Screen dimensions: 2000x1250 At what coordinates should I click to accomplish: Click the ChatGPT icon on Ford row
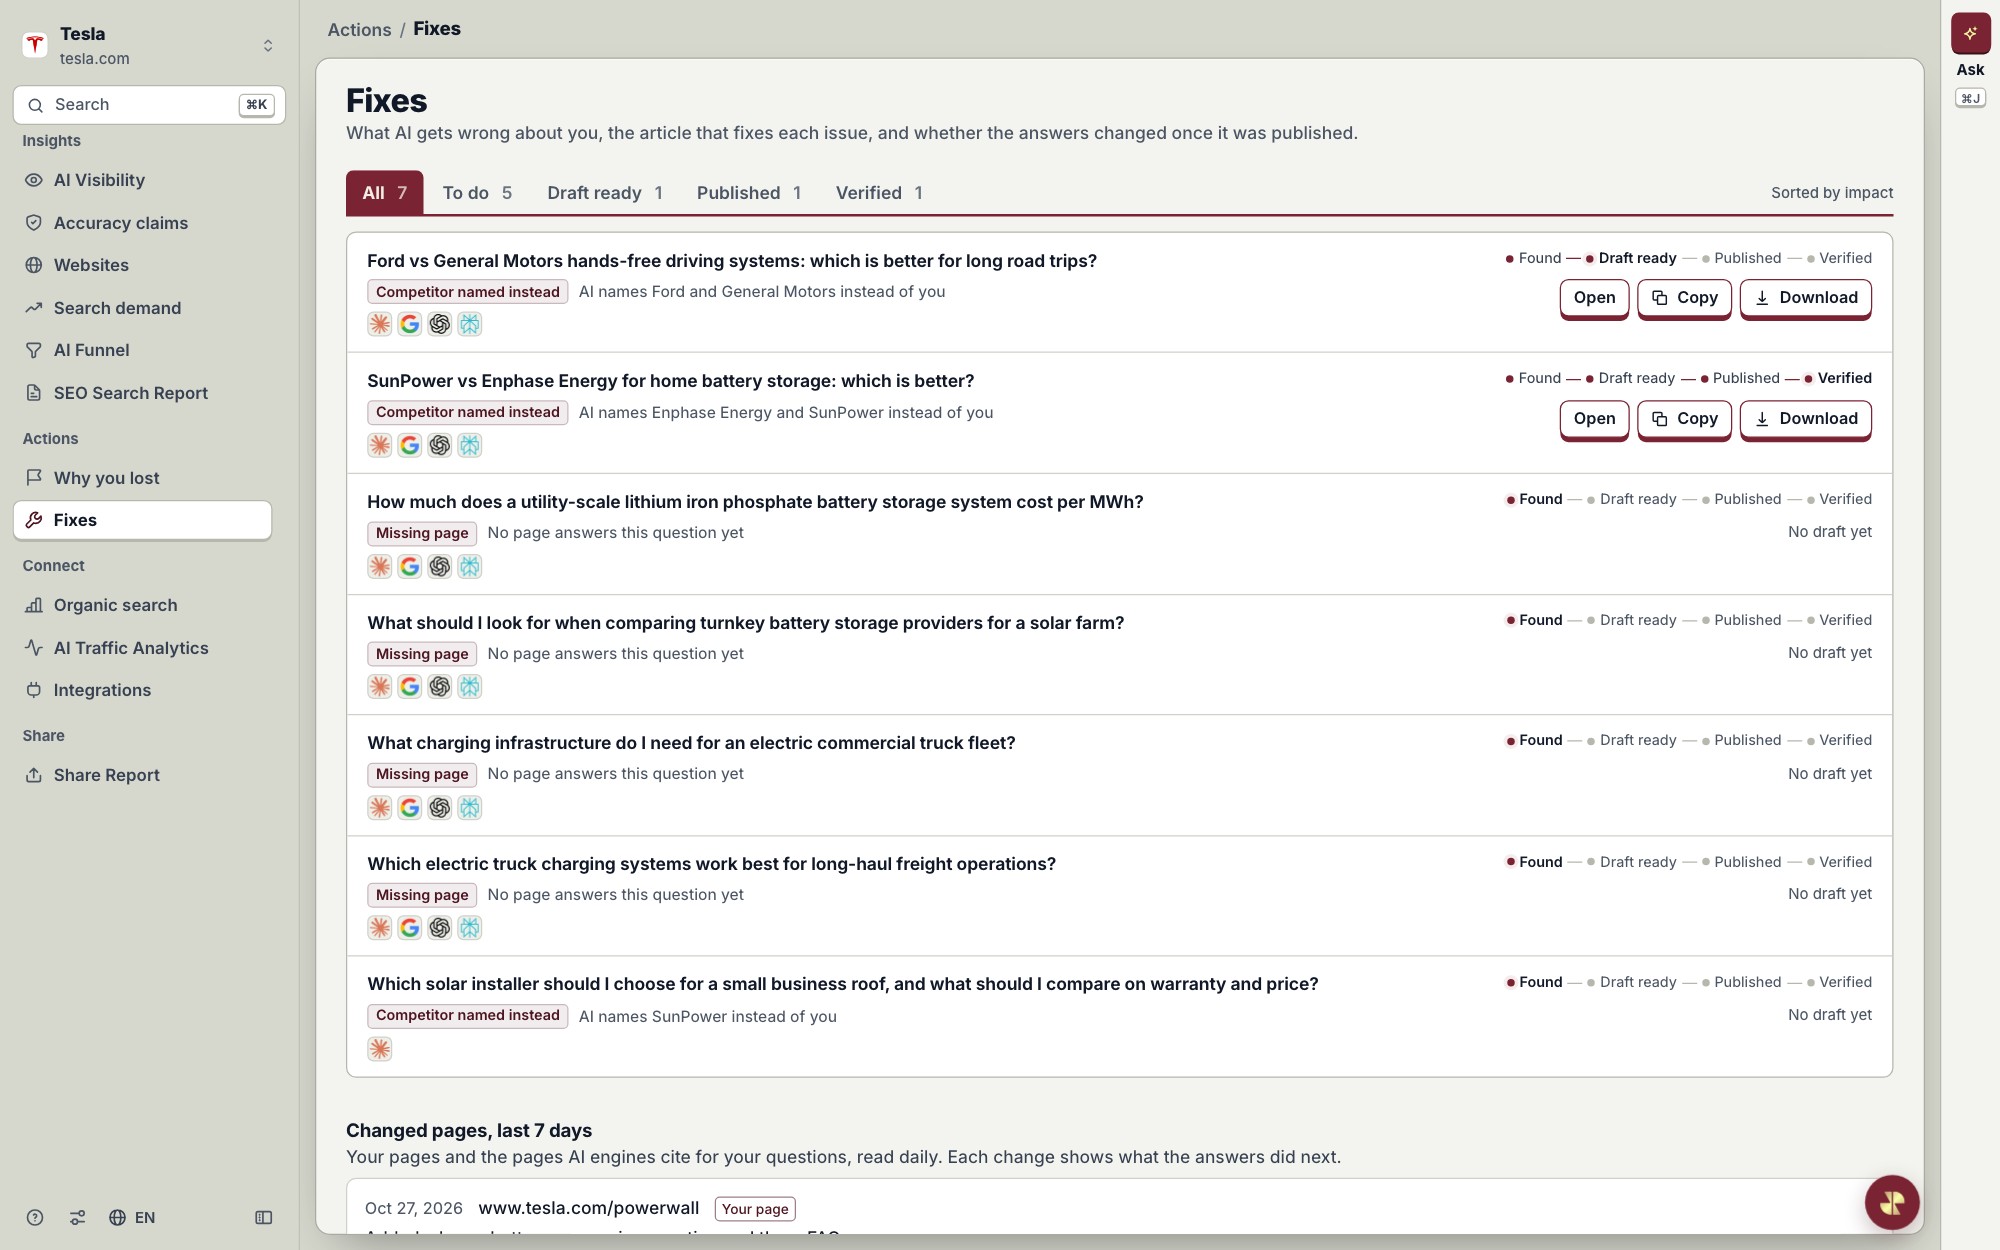click(440, 324)
